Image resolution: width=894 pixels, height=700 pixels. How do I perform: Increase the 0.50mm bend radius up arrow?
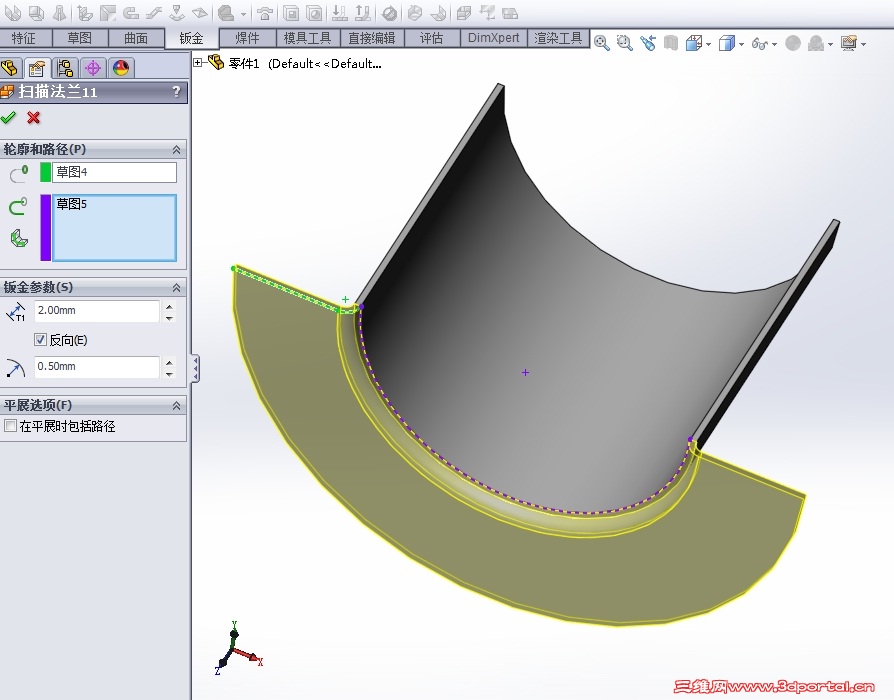point(169,362)
